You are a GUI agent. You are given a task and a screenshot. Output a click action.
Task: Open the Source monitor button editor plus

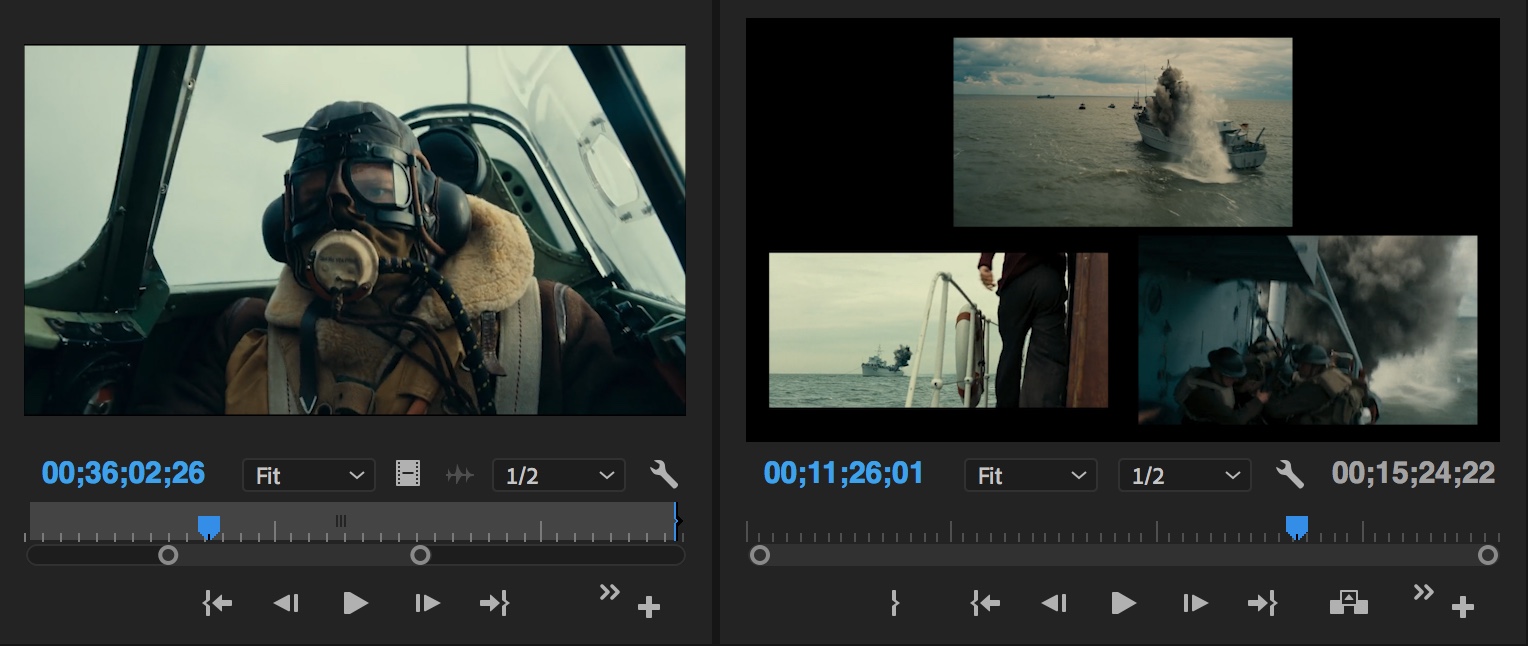pyautogui.click(x=649, y=607)
